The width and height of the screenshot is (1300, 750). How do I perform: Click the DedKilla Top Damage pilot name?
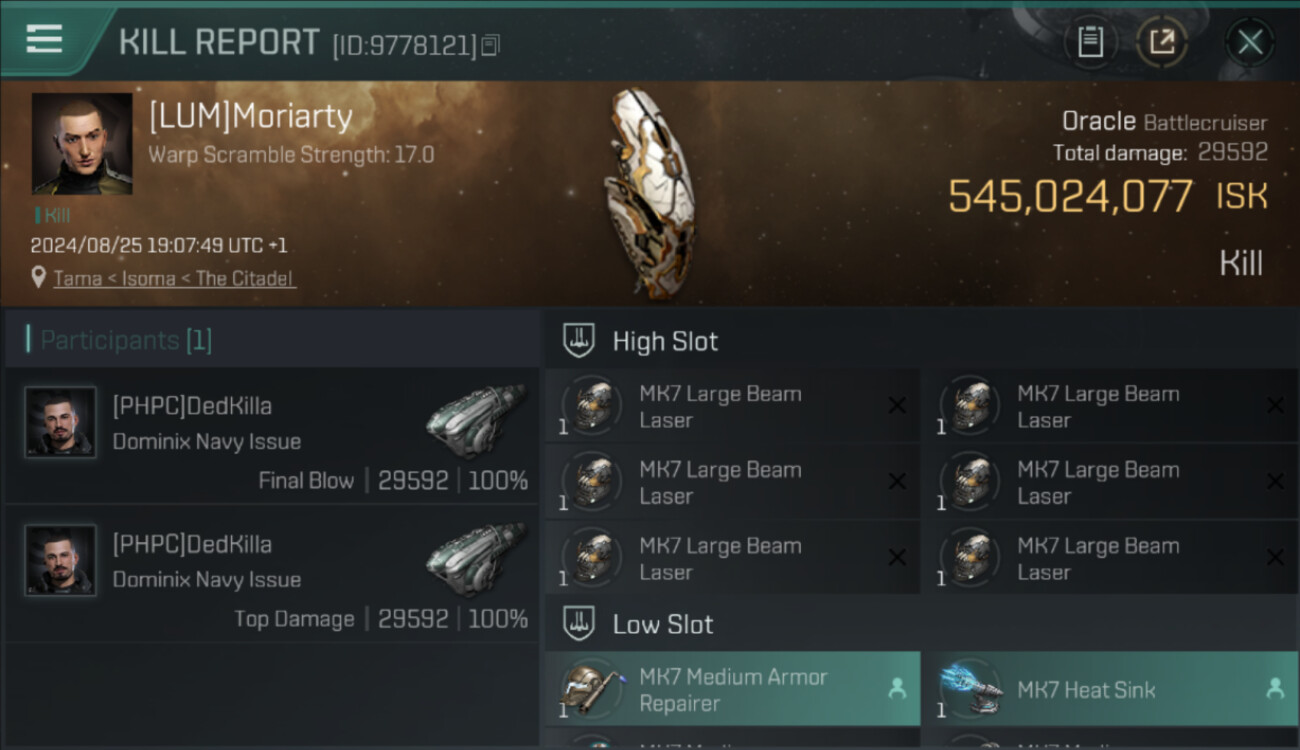tap(192, 544)
